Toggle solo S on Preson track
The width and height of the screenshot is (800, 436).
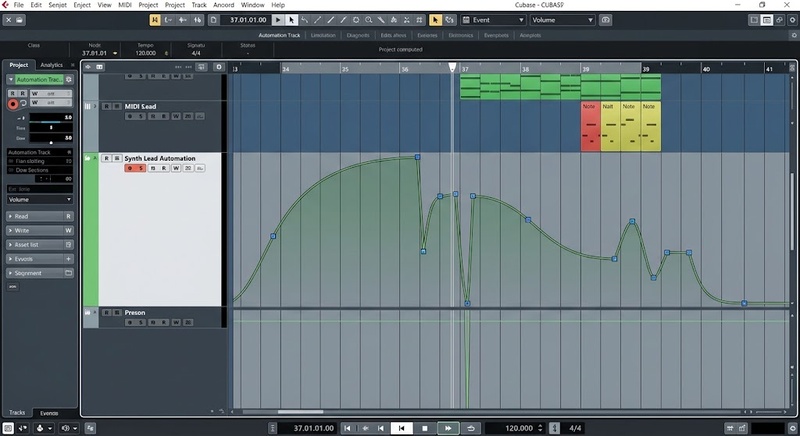(x=141, y=322)
